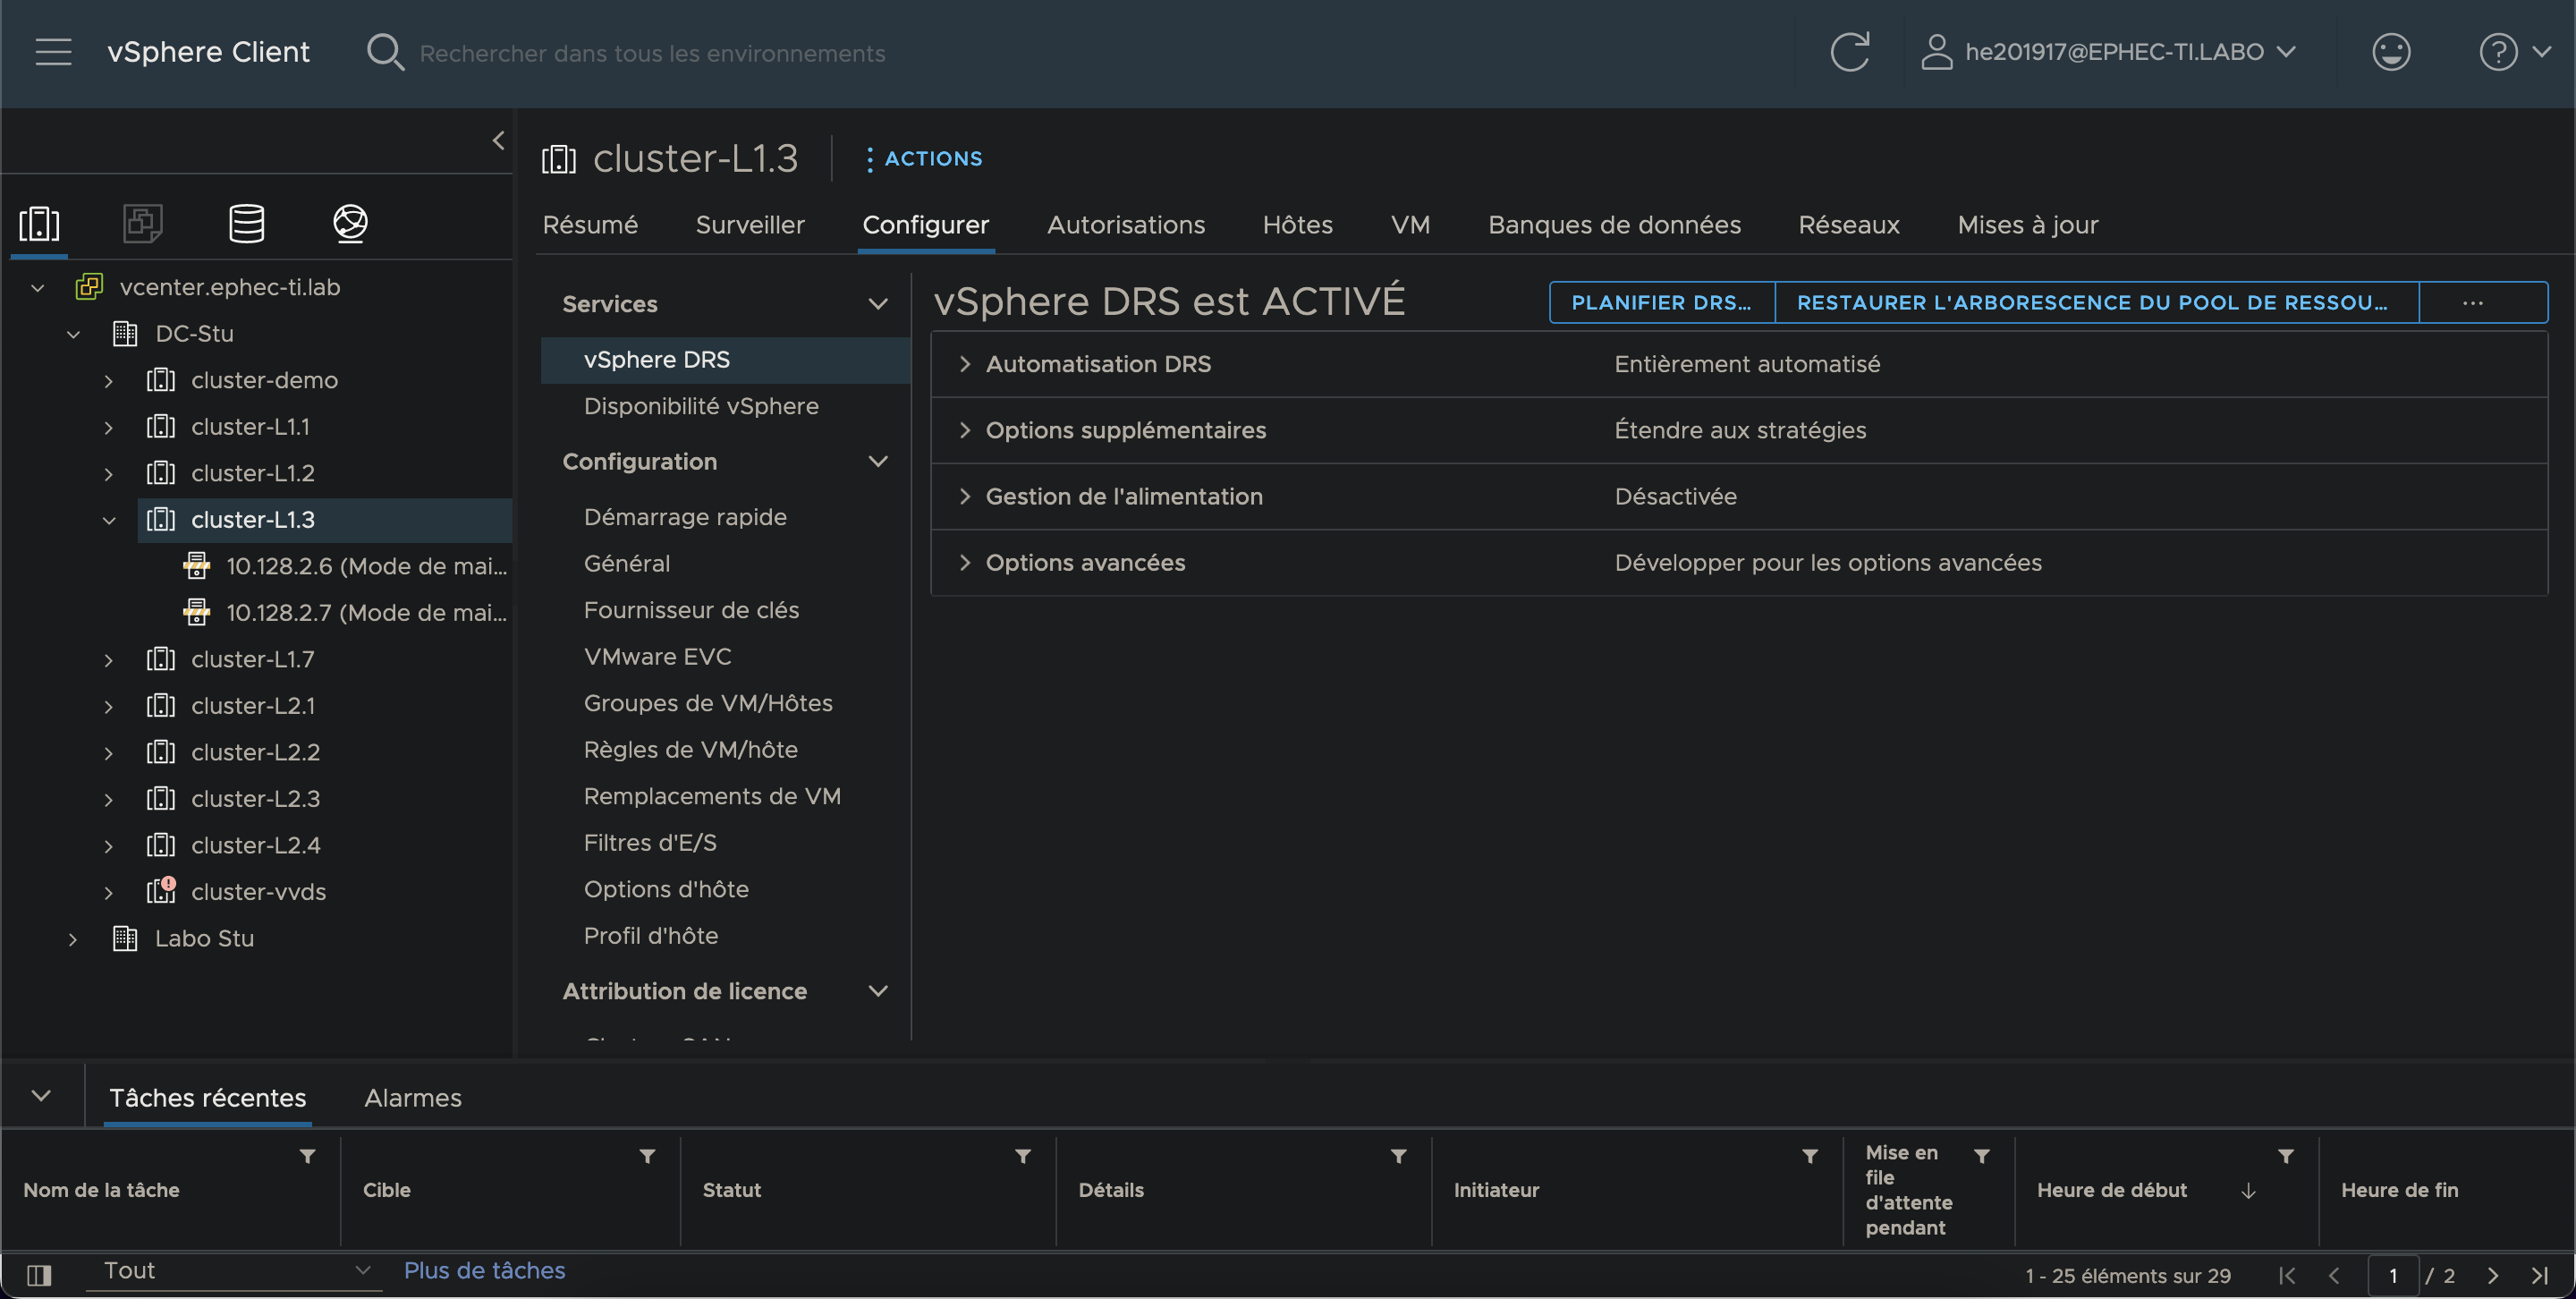Refresh the vSphere client view

tap(1850, 52)
